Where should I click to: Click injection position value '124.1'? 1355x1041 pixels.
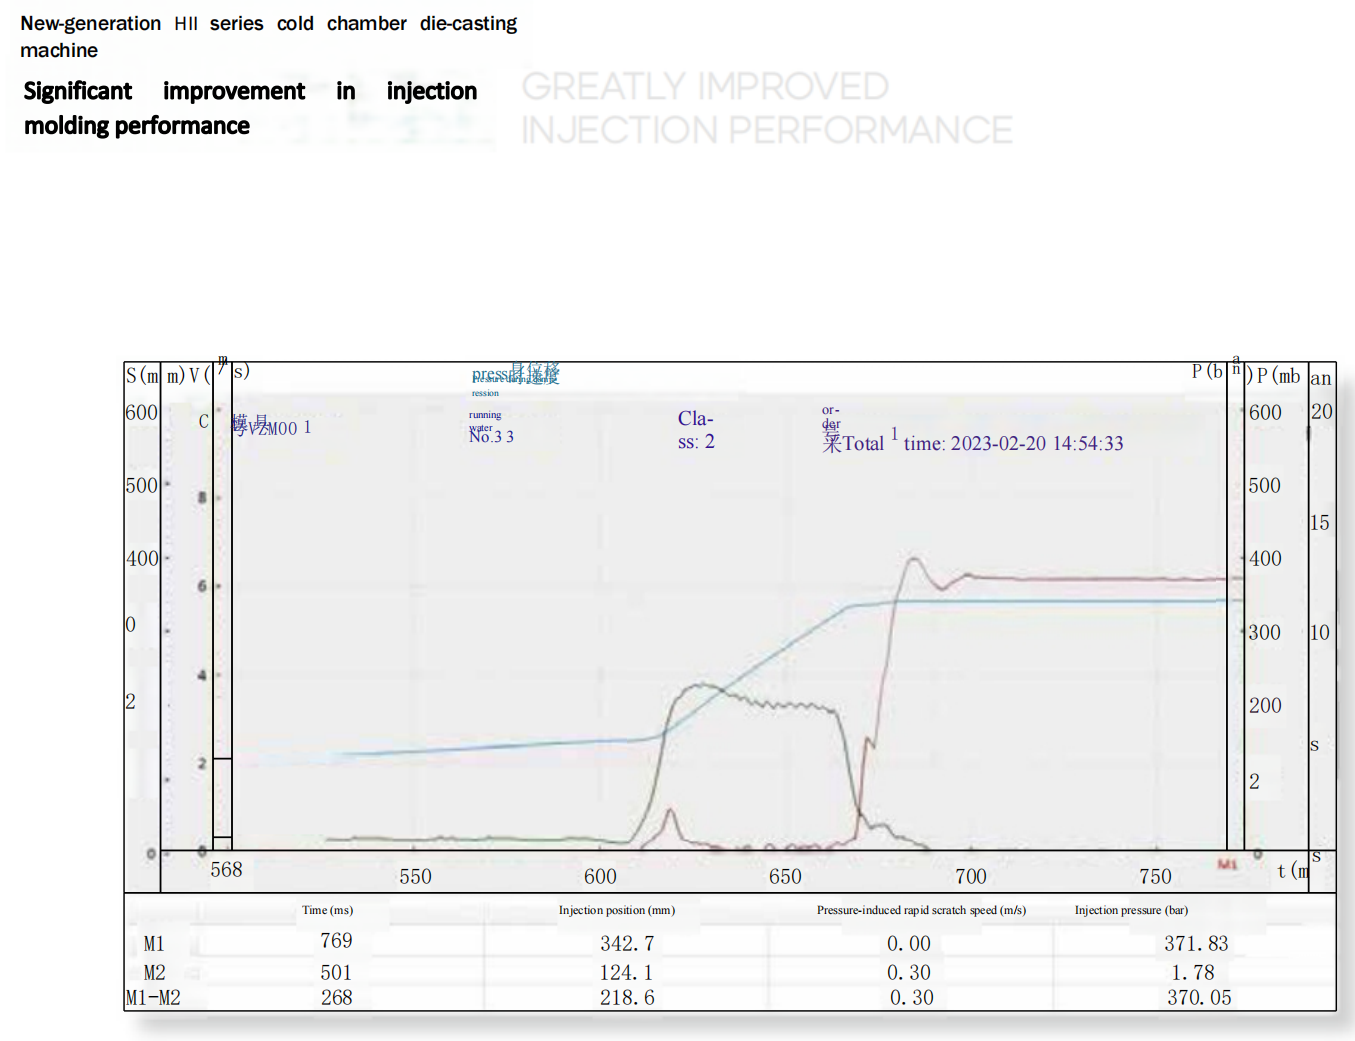[x=627, y=972]
